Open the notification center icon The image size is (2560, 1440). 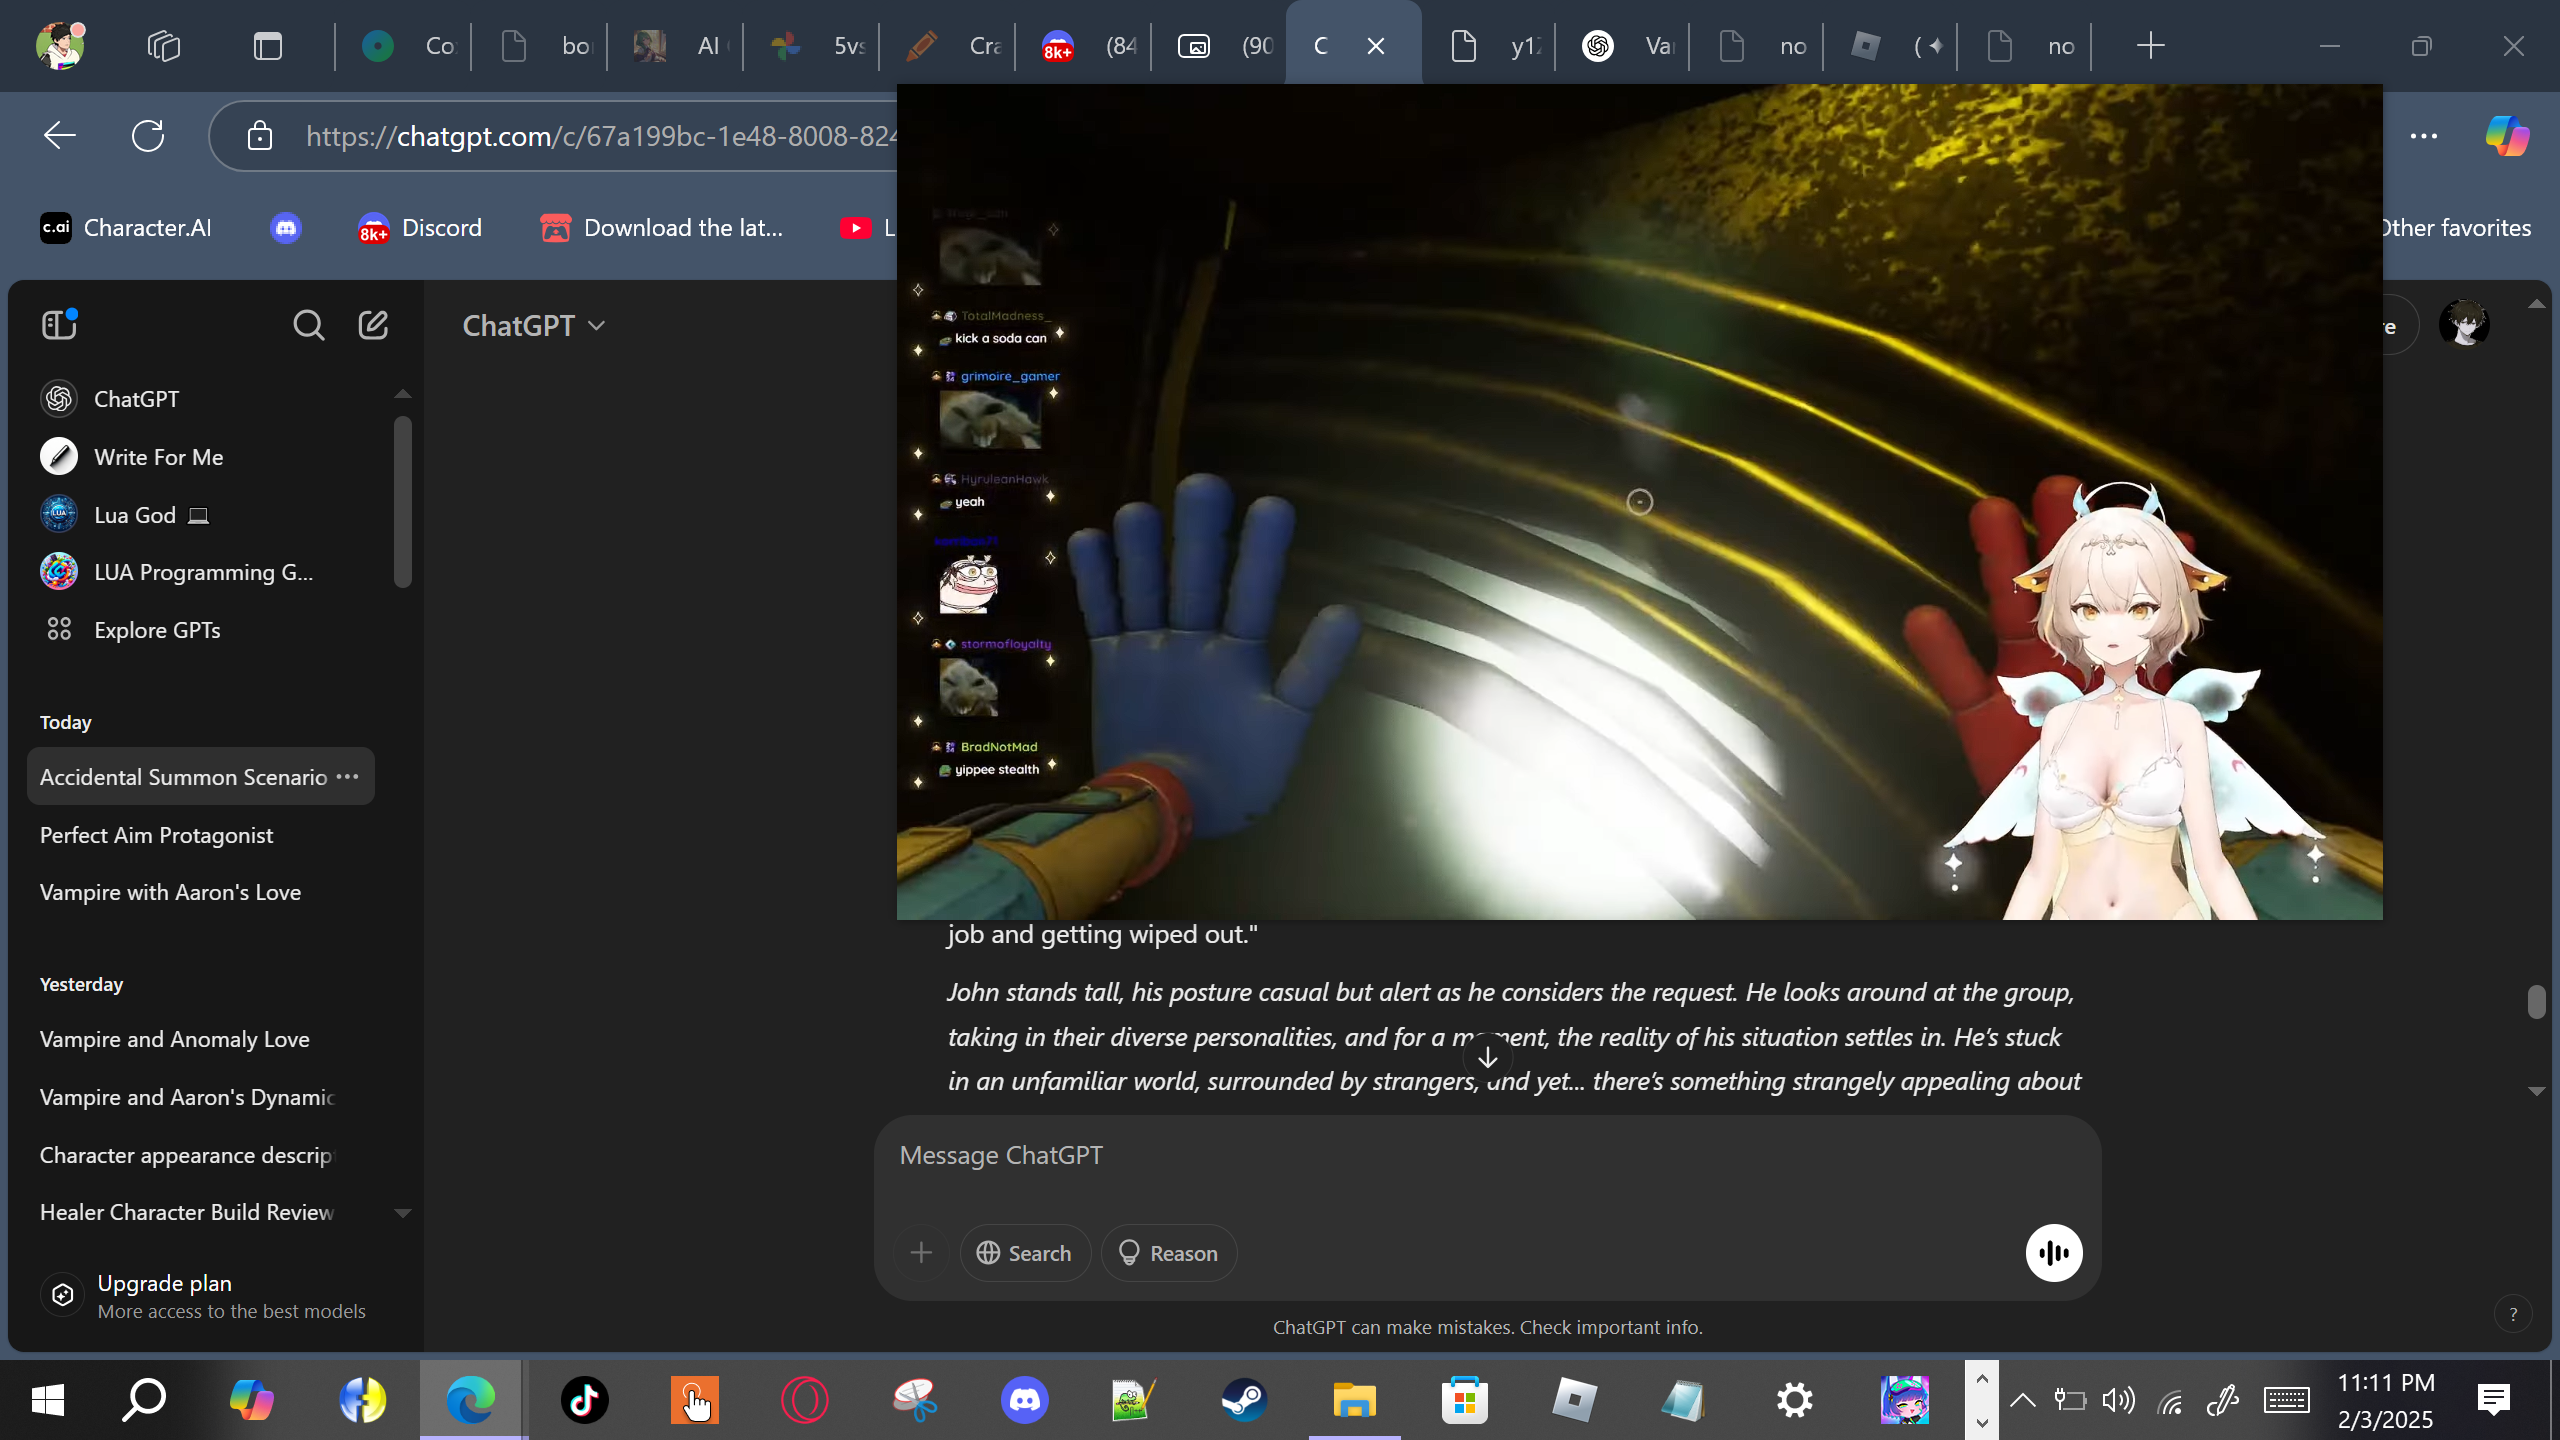point(2494,1400)
